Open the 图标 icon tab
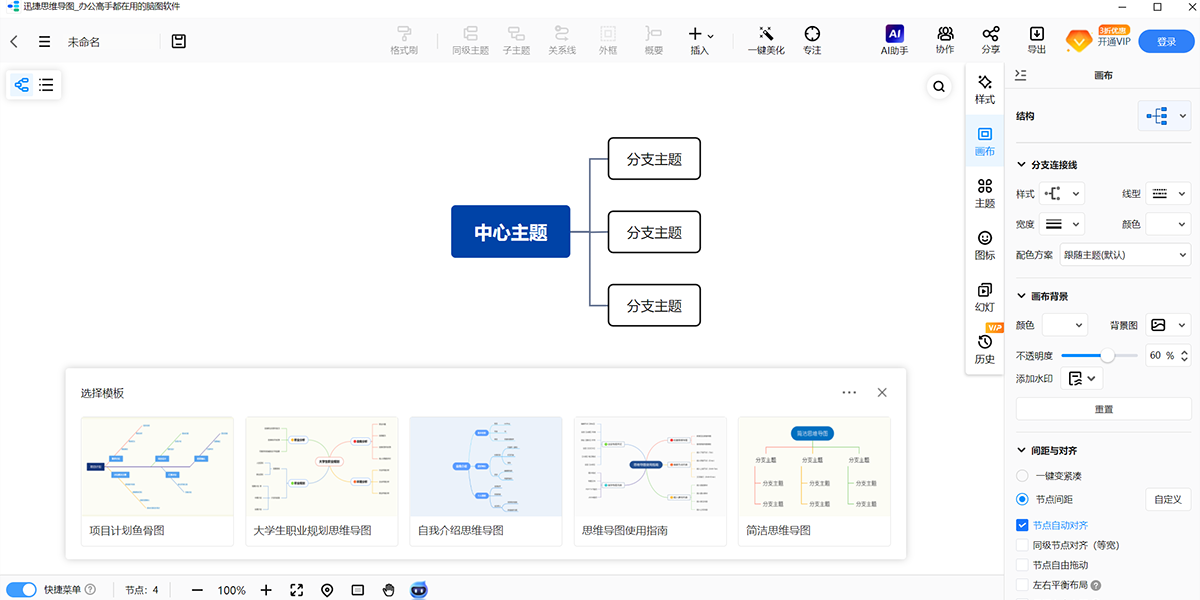 click(x=985, y=245)
